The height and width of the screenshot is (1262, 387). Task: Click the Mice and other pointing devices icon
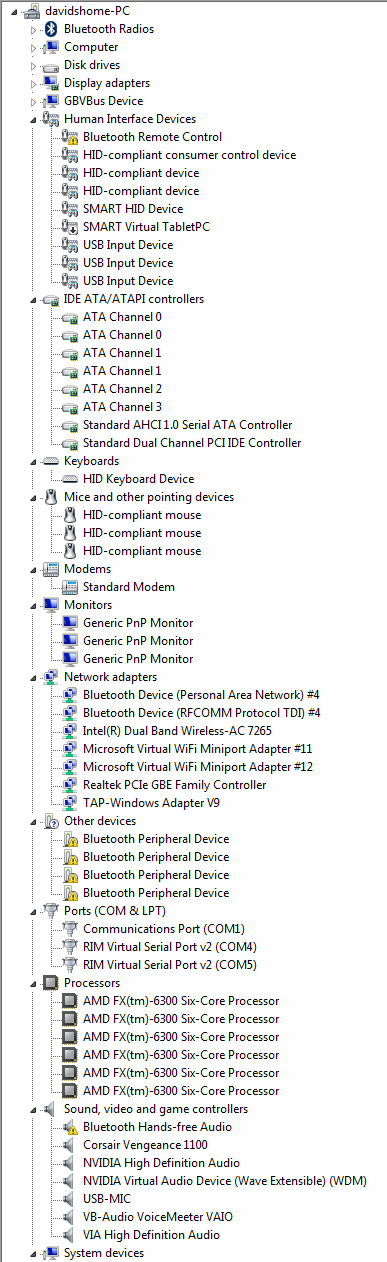[x=51, y=497]
